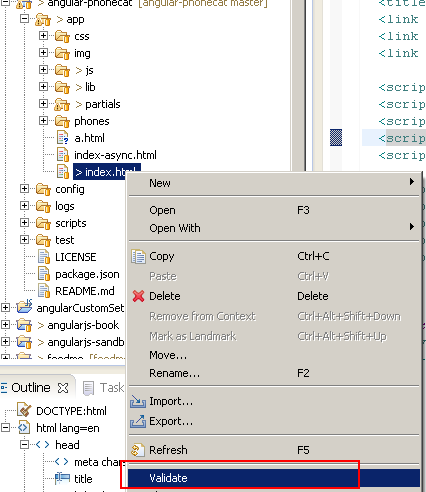Choose Refresh in the context menu

(x=274, y=450)
